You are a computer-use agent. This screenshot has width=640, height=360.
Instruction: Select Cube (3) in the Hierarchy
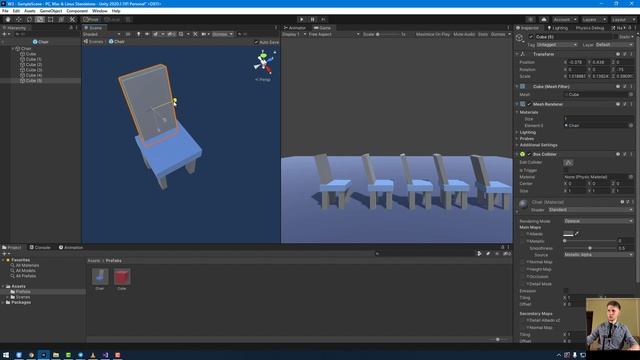(x=33, y=70)
